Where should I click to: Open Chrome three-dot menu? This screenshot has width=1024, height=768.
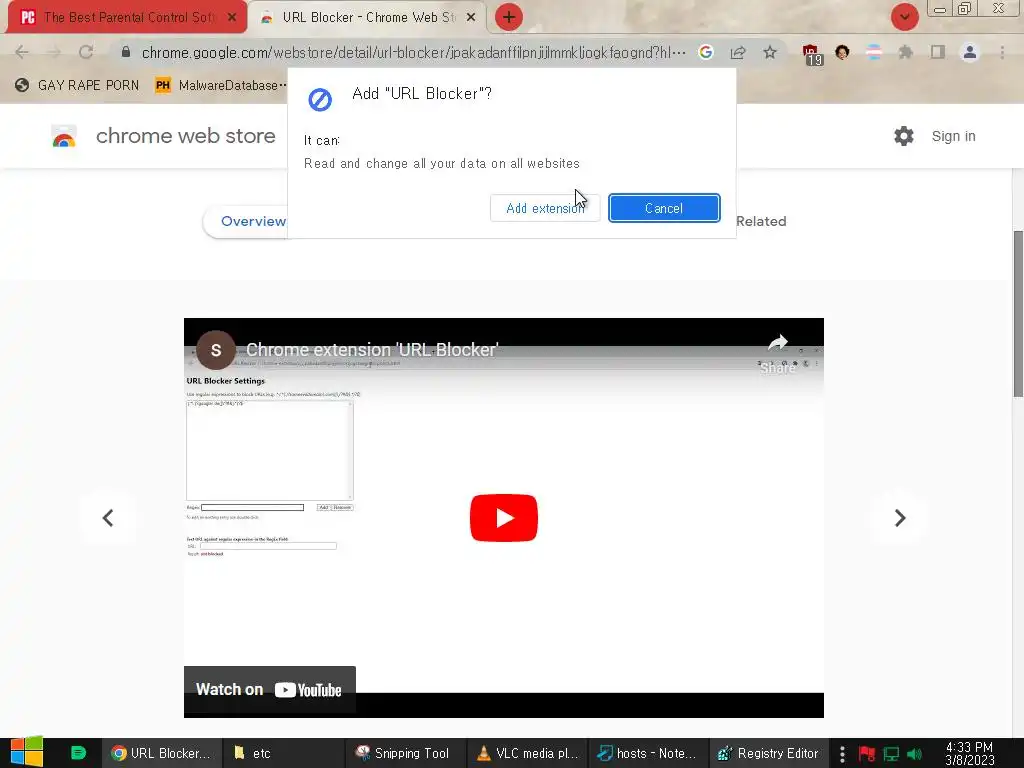pos(1002,52)
